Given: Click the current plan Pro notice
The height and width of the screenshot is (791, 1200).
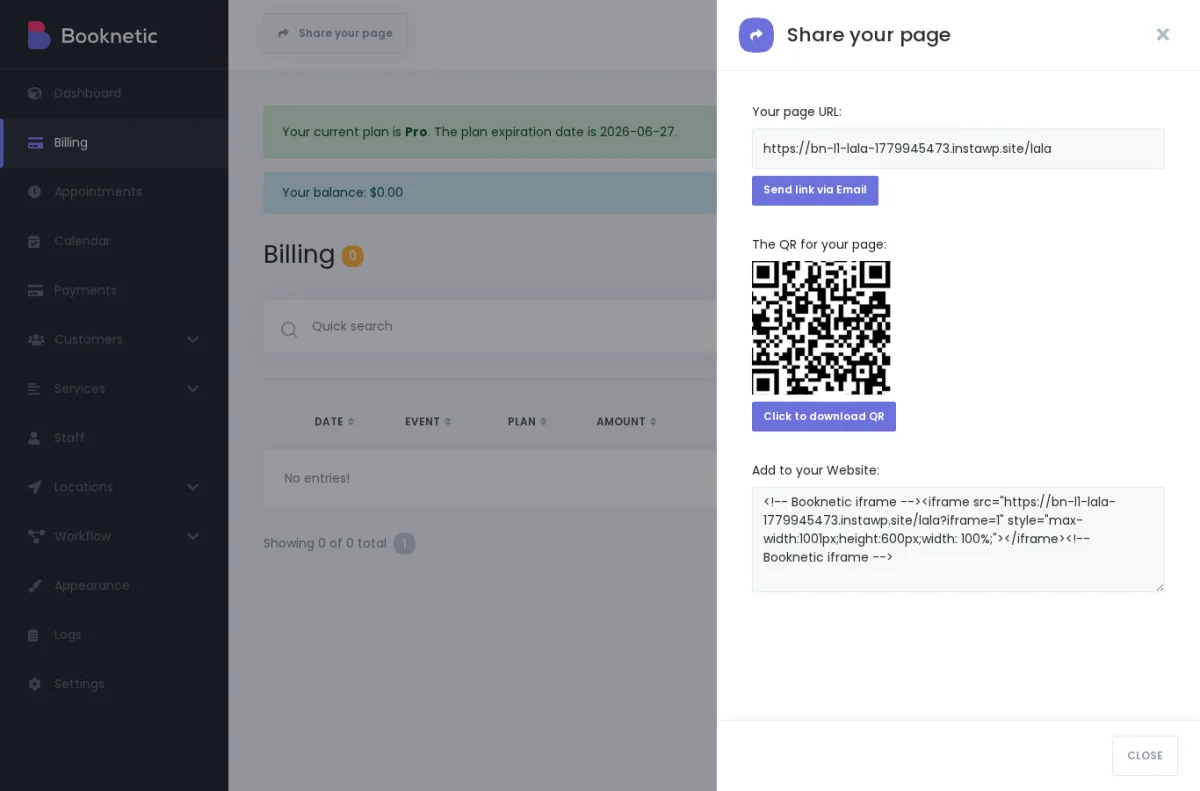Looking at the screenshot, I should [490, 132].
